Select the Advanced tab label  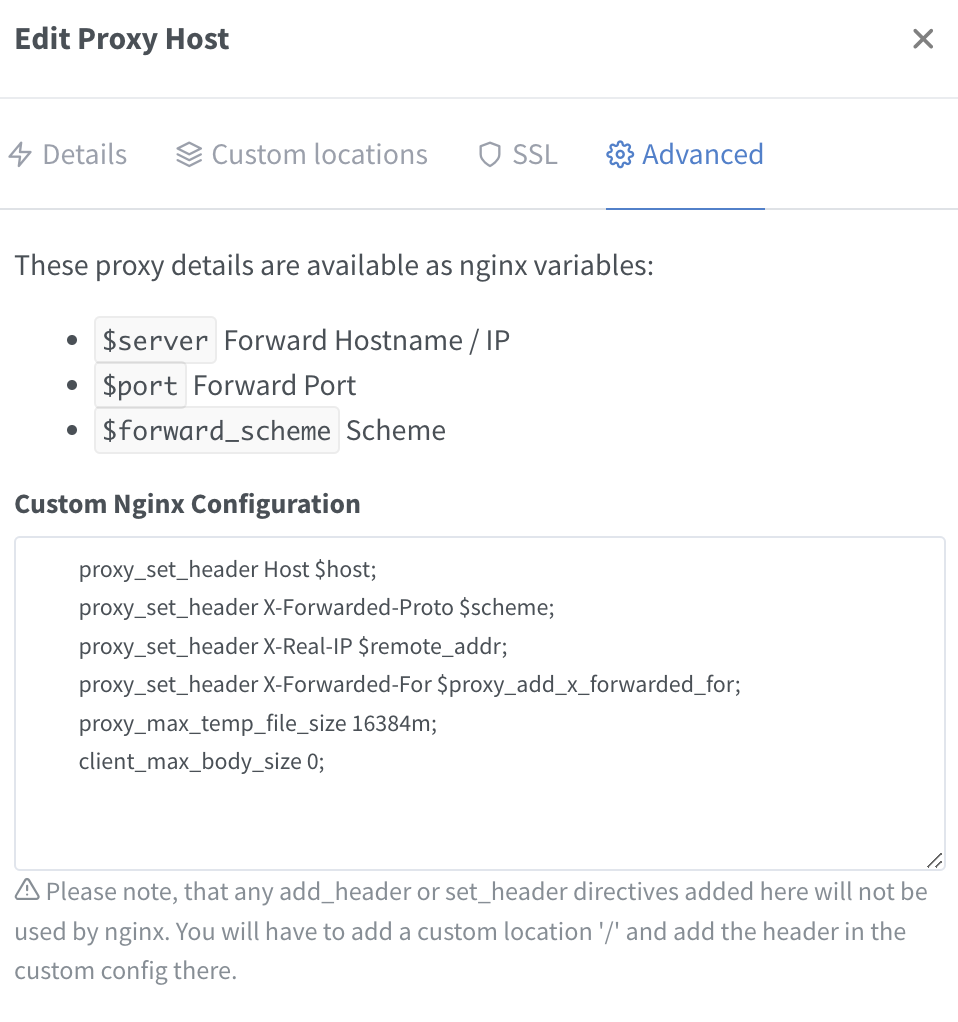703,154
